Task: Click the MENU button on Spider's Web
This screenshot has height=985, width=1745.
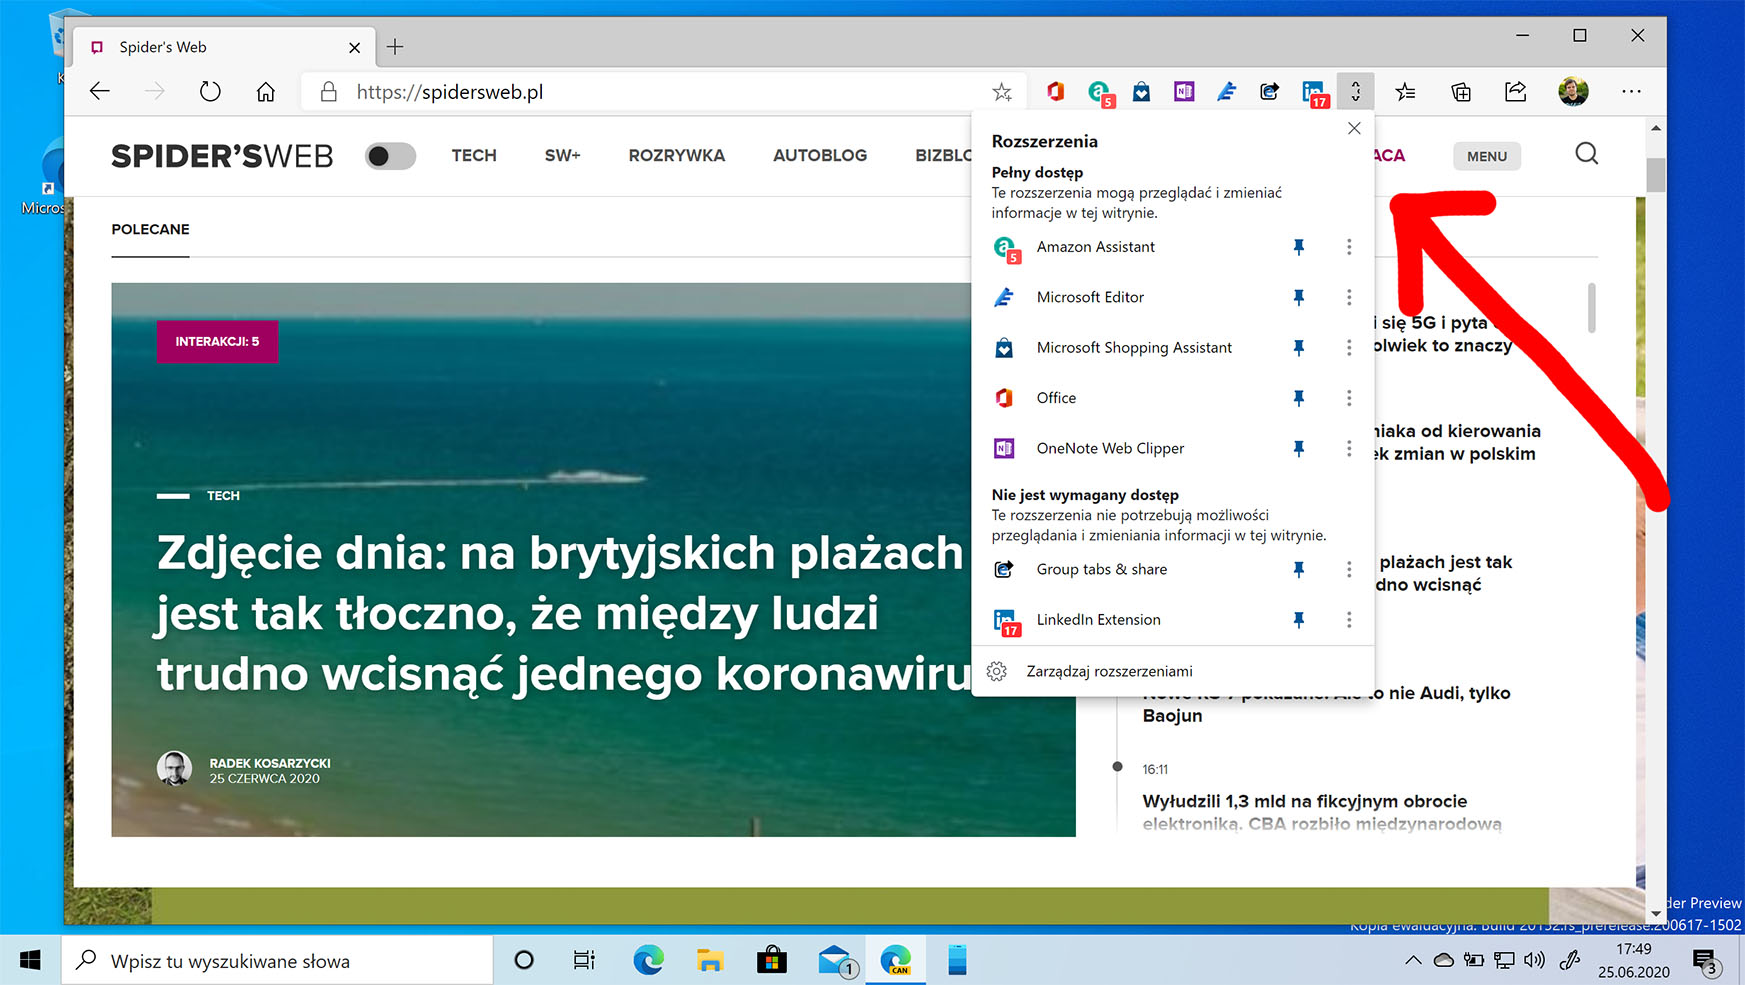Action: 1487,156
